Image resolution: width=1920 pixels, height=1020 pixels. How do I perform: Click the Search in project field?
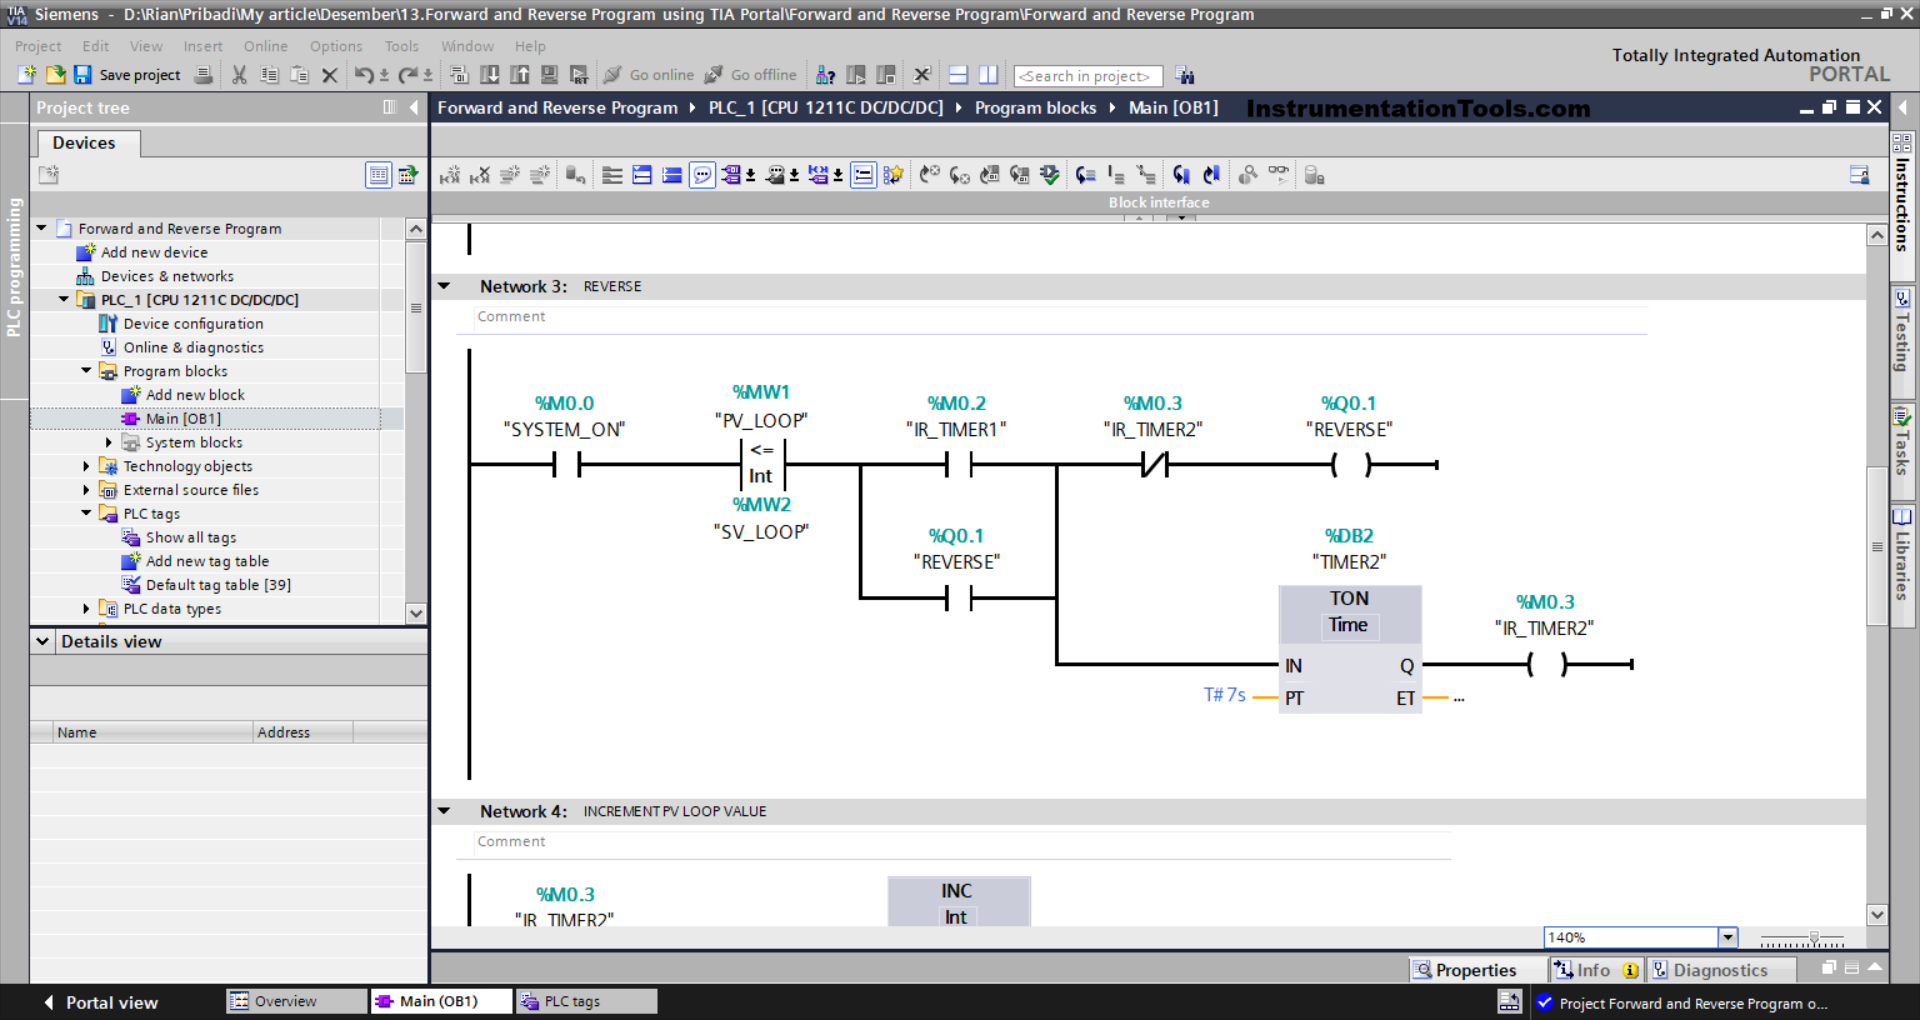coord(1088,76)
